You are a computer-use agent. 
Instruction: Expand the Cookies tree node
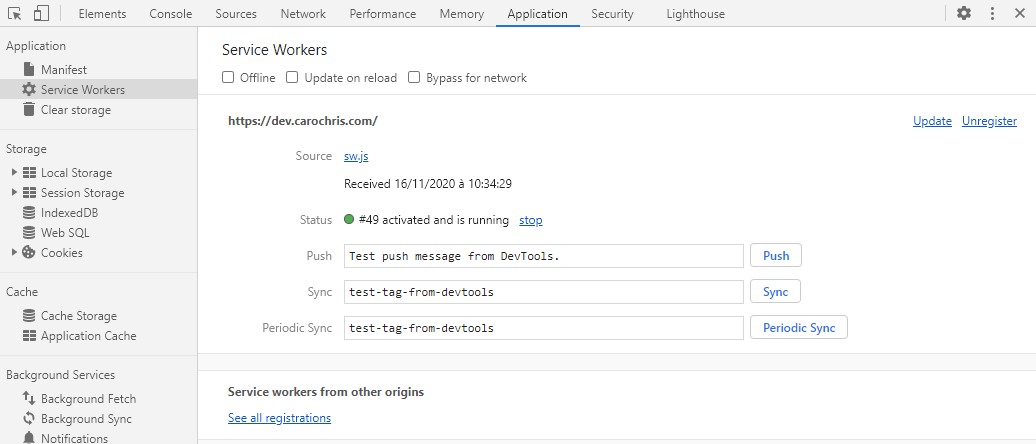(x=15, y=252)
